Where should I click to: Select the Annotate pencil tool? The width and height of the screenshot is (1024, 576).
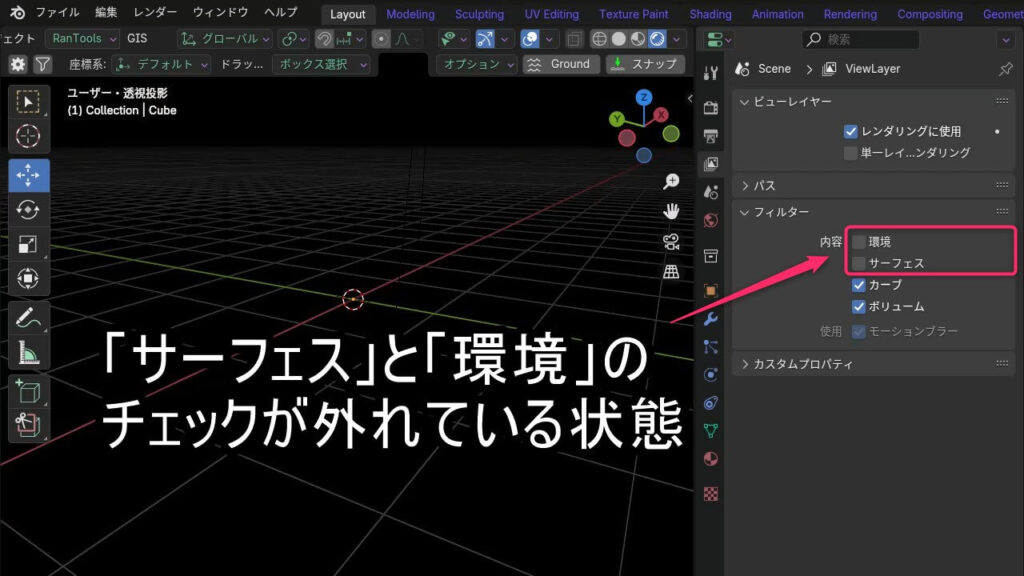click(x=28, y=319)
